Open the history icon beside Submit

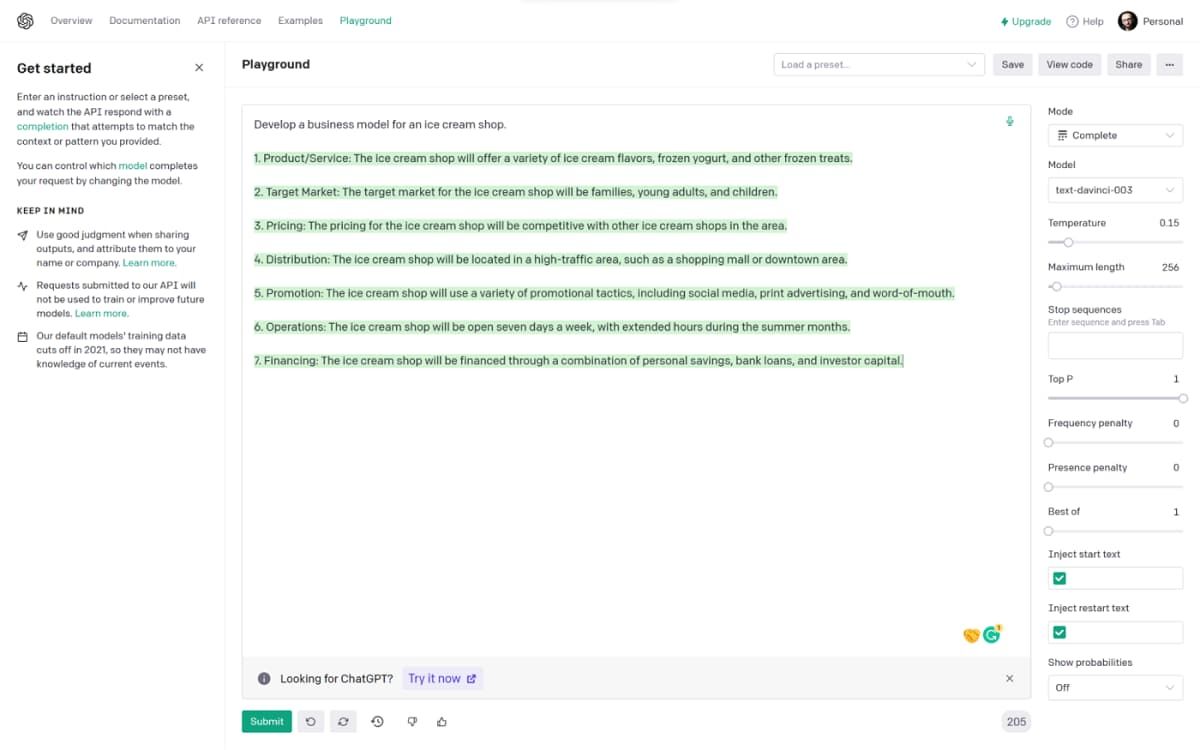377,721
